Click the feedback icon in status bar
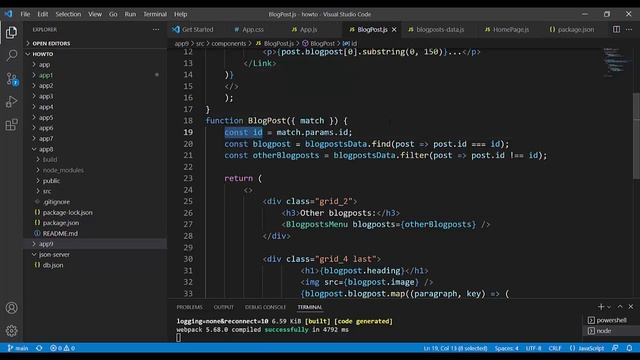The image size is (640, 360). coord(615,348)
